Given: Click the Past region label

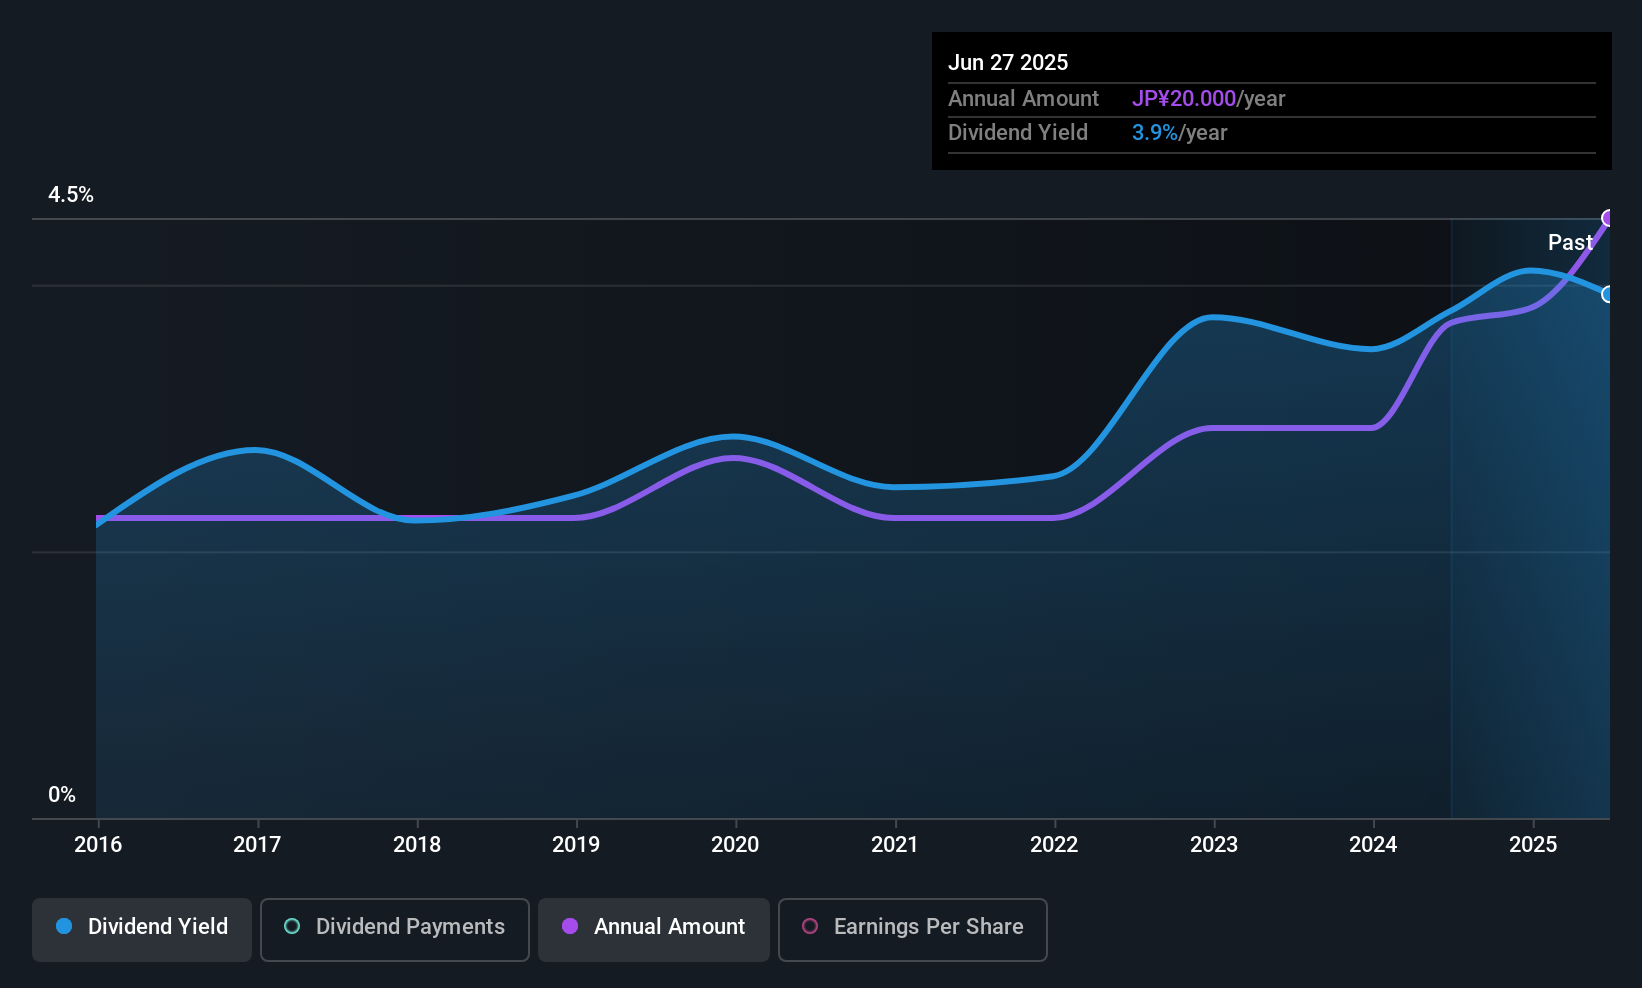Looking at the screenshot, I should click(x=1570, y=242).
